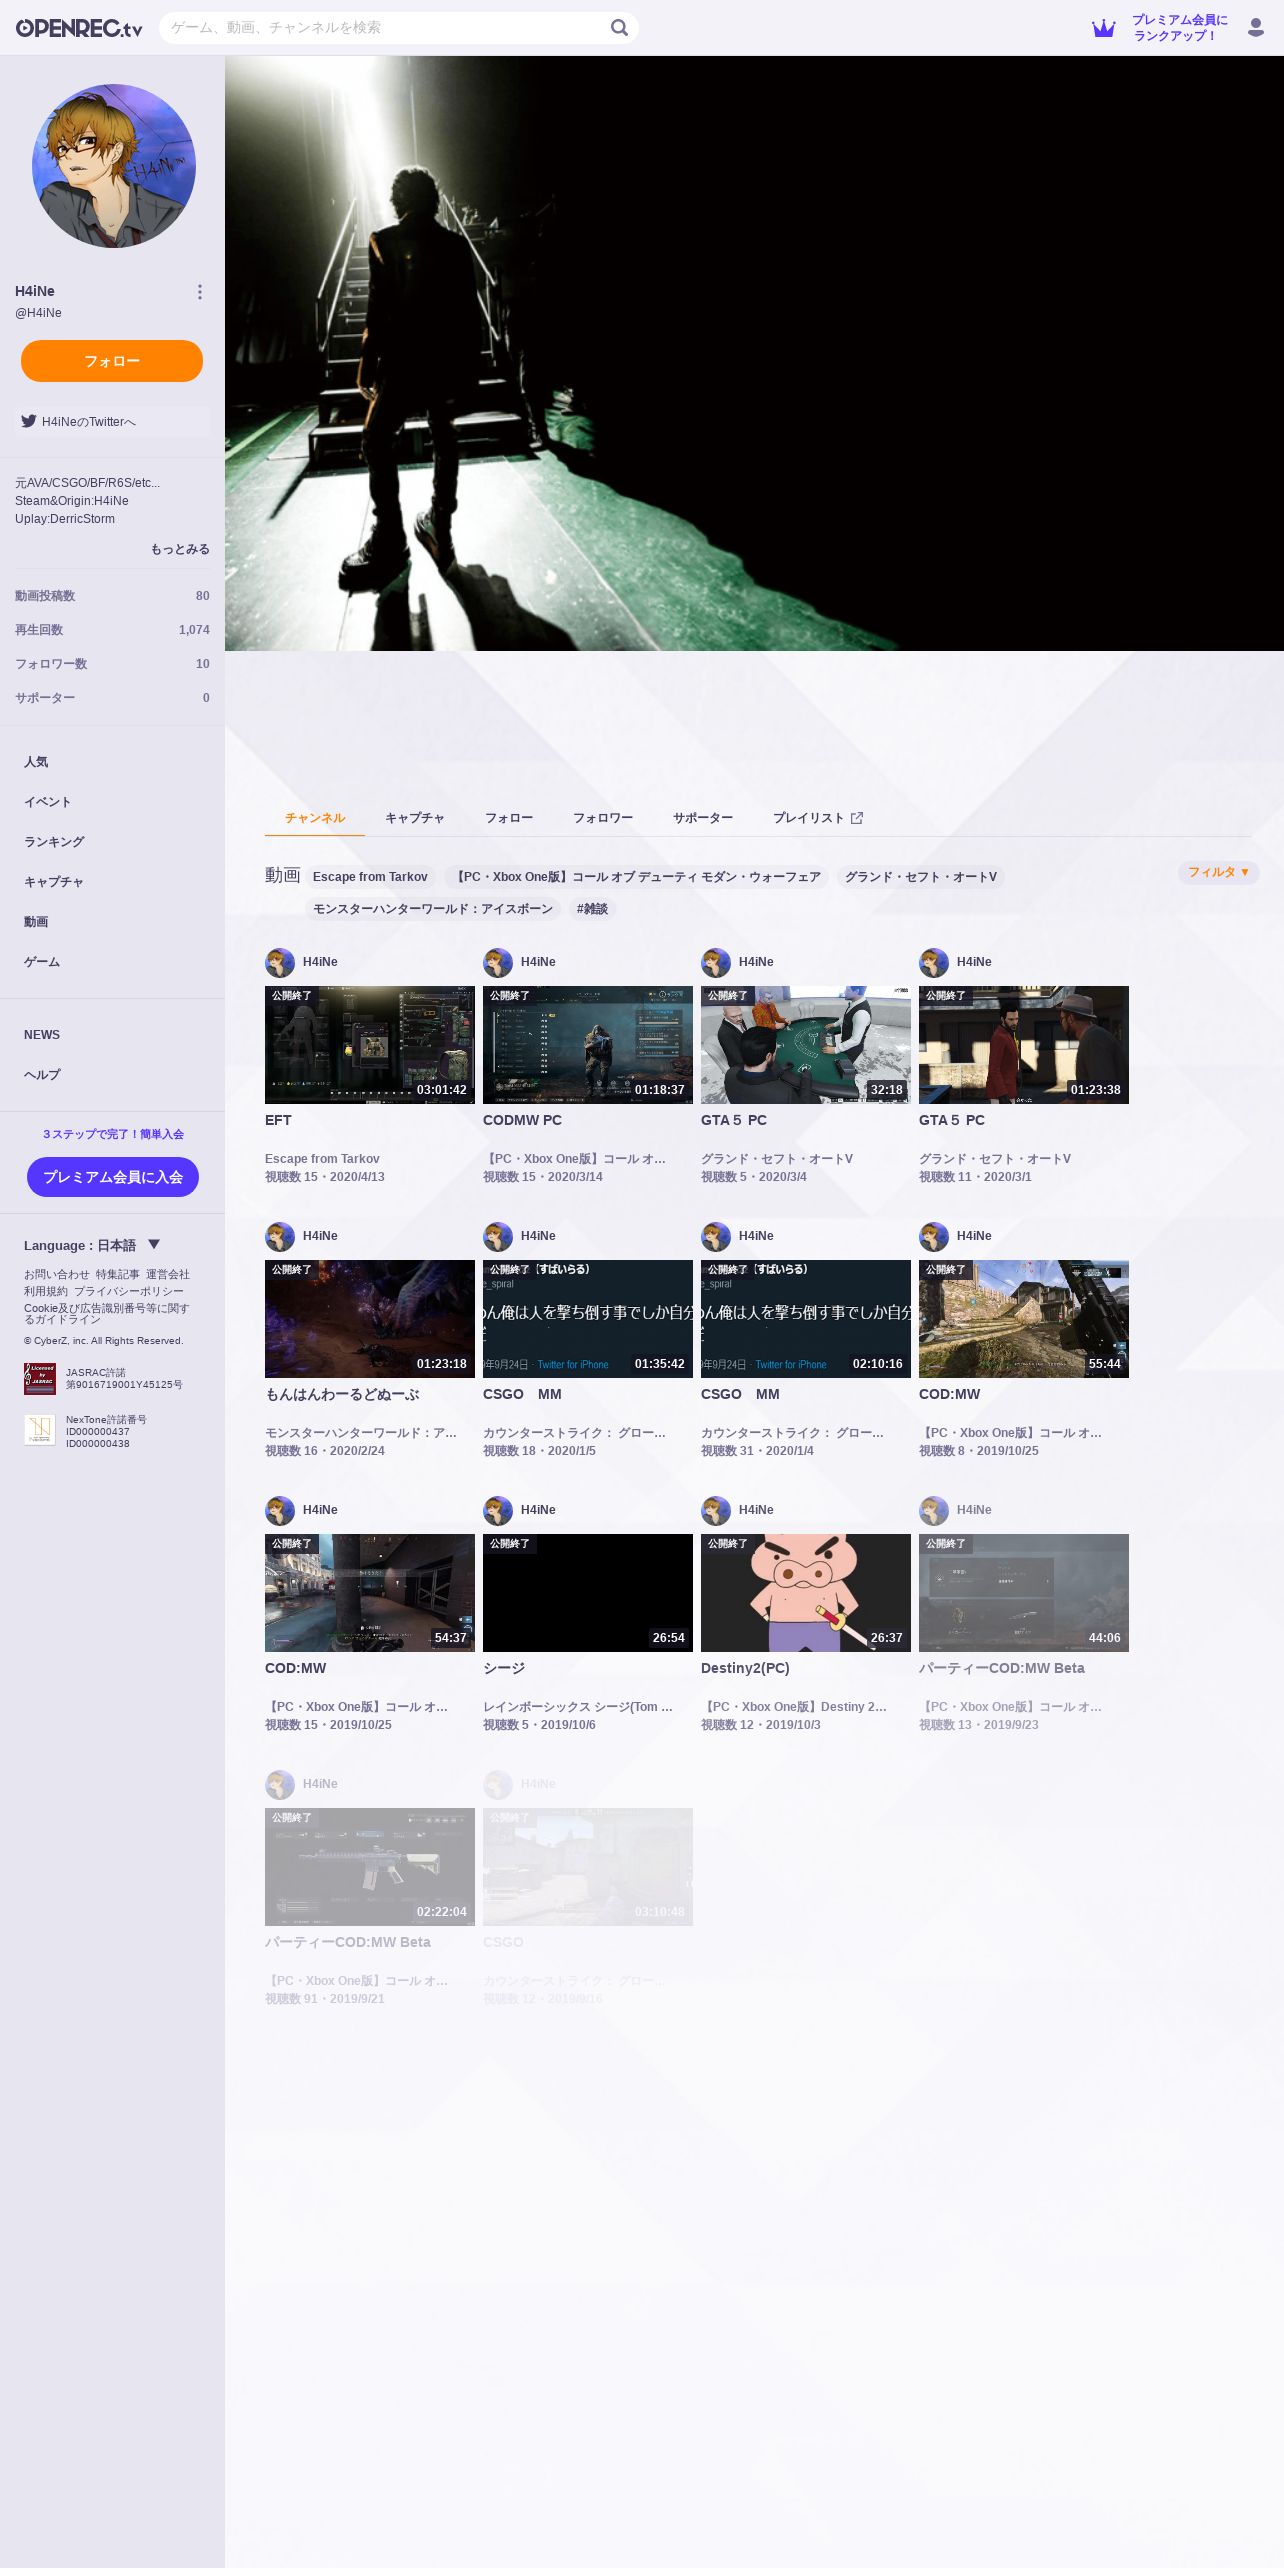Switch to the フォロー tab
Viewport: 1284px width, 2568px height.
click(509, 818)
